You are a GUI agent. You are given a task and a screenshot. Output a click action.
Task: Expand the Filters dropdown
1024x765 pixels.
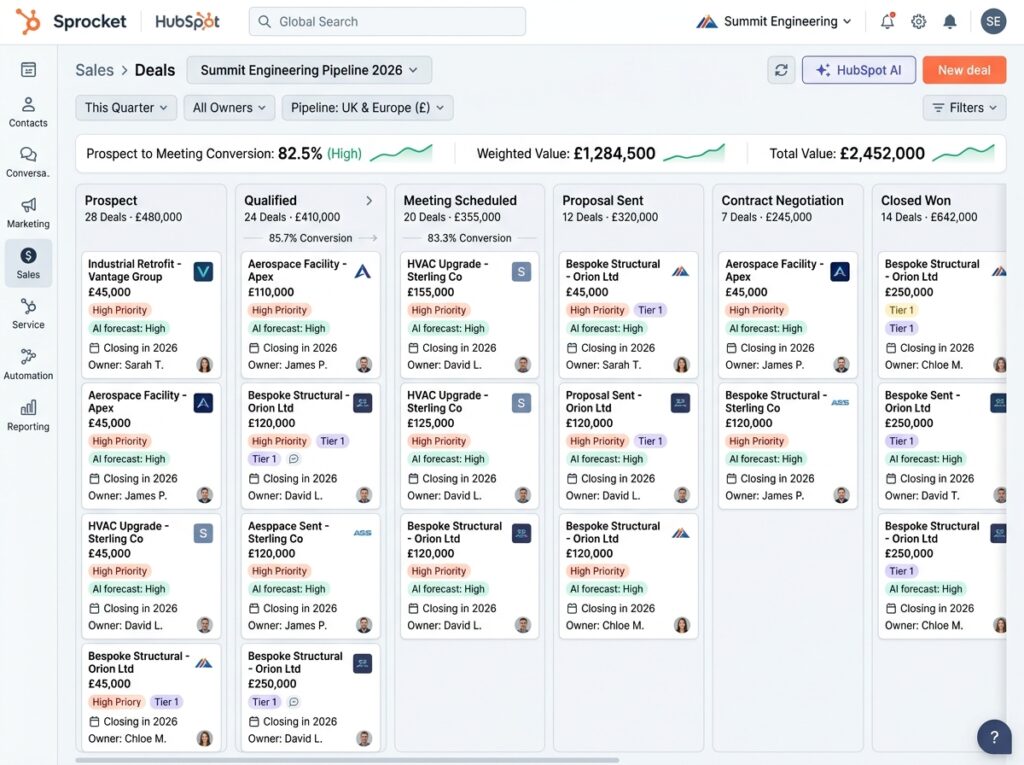click(x=965, y=108)
